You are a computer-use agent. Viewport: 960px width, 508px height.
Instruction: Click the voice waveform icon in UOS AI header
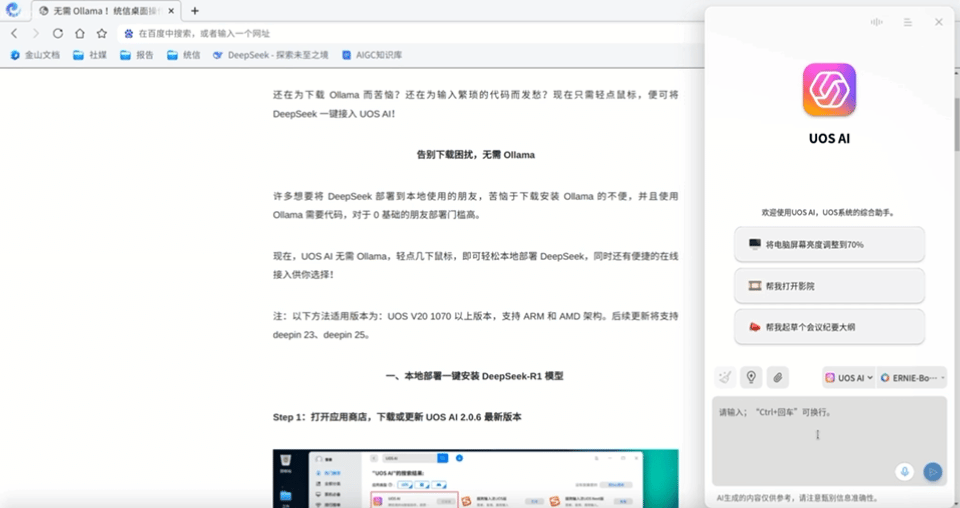[877, 22]
